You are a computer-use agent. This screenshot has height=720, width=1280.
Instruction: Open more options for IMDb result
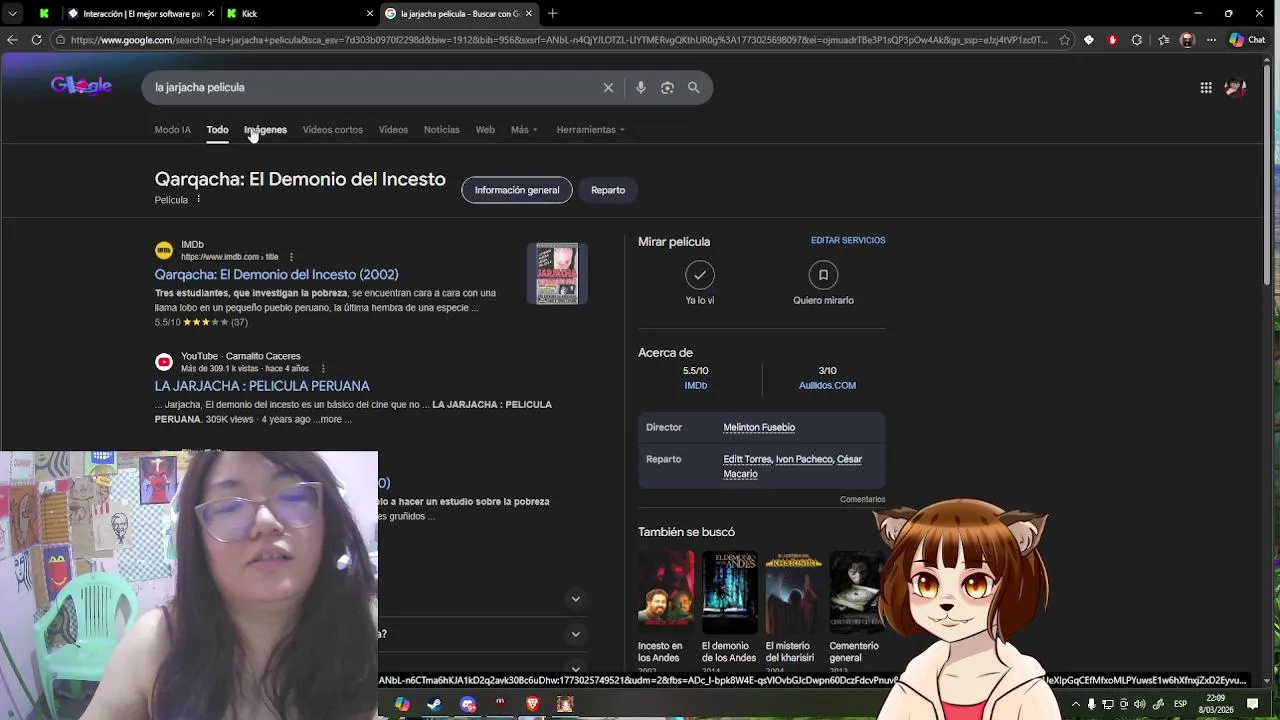pos(291,257)
